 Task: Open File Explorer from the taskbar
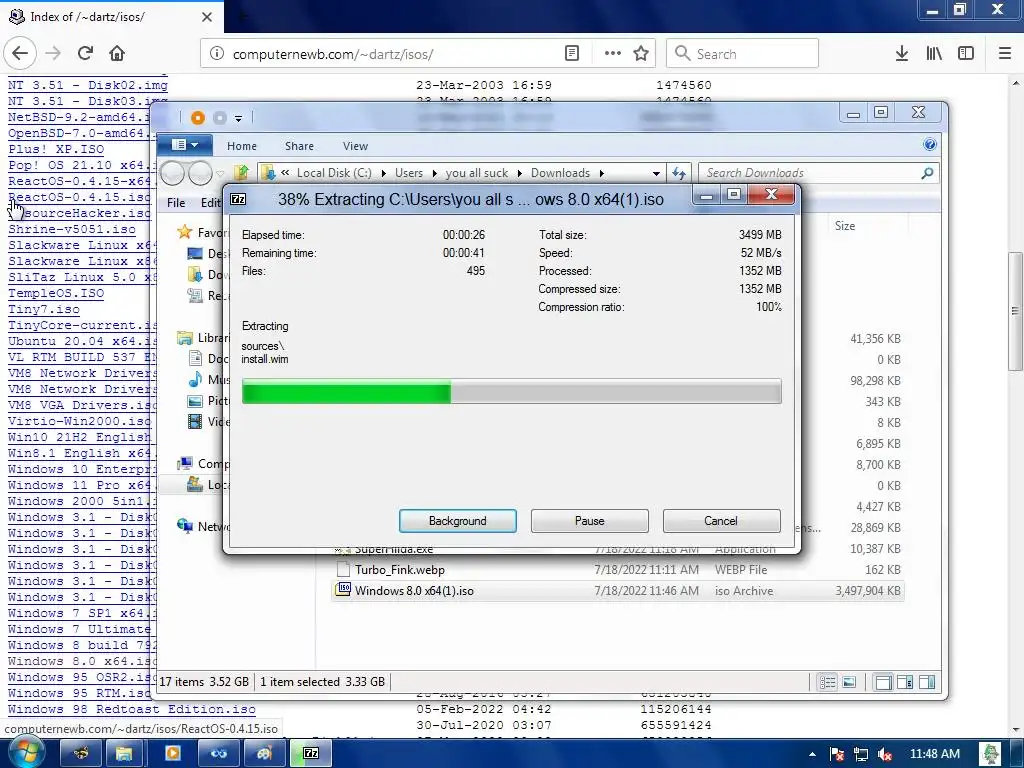124,754
